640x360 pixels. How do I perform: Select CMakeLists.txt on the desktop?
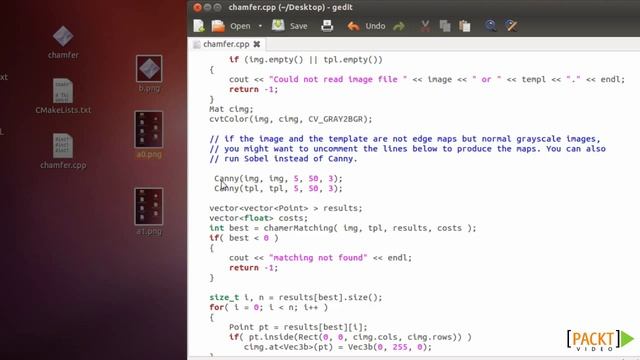63,96
